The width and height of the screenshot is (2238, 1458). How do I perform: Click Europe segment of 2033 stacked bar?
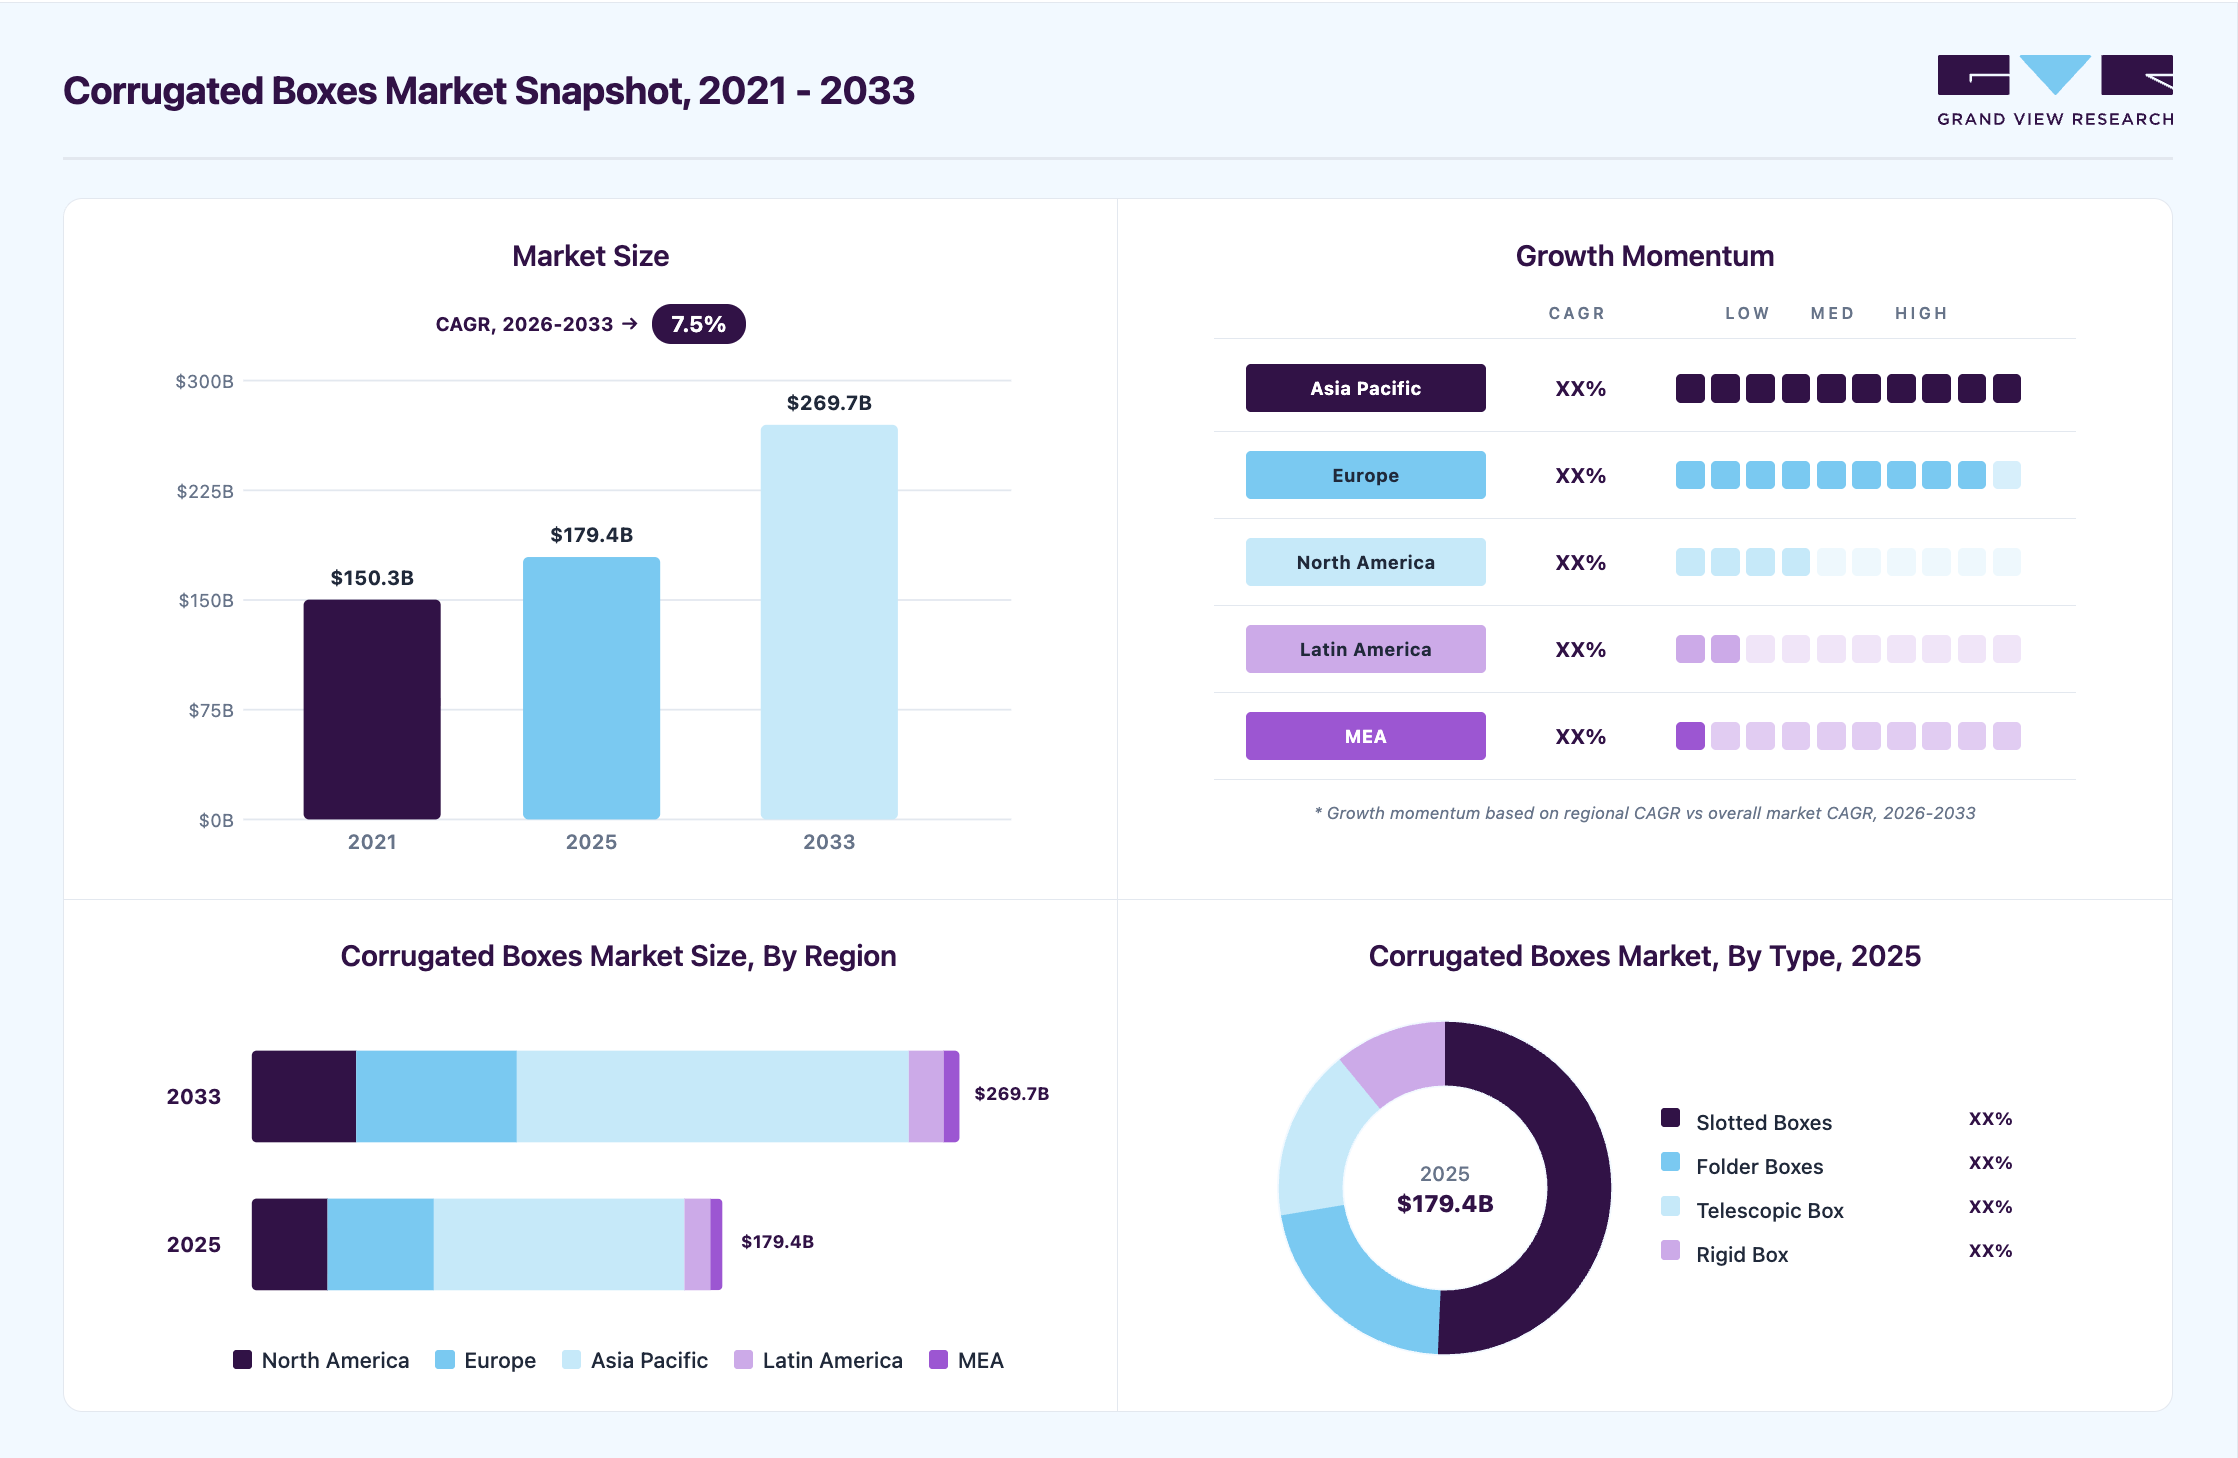[x=436, y=1096]
